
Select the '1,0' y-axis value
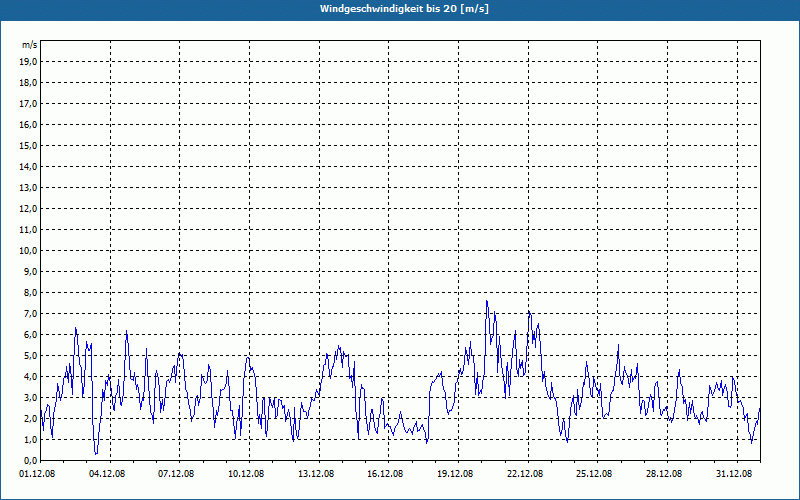30,439
